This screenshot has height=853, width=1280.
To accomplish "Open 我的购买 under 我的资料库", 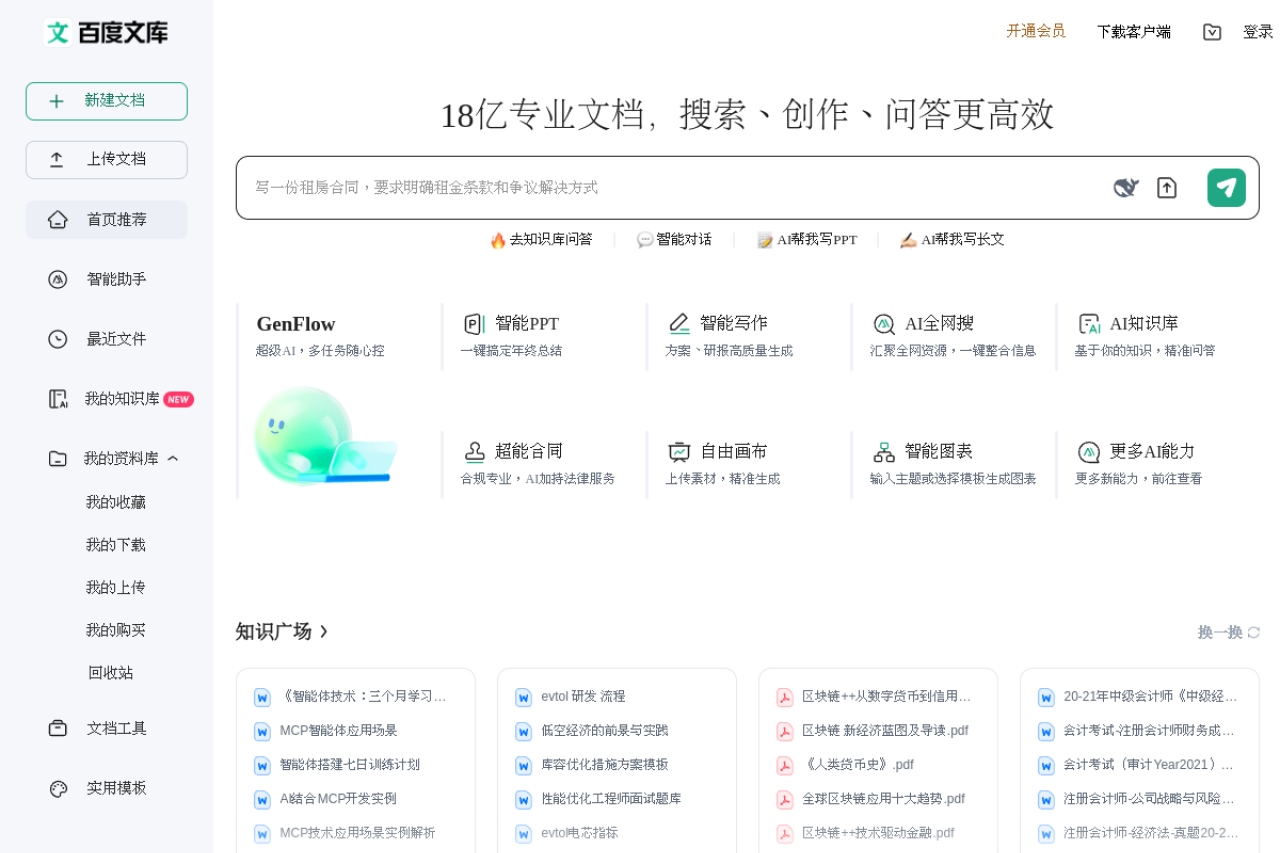I will pyautogui.click(x=116, y=630).
